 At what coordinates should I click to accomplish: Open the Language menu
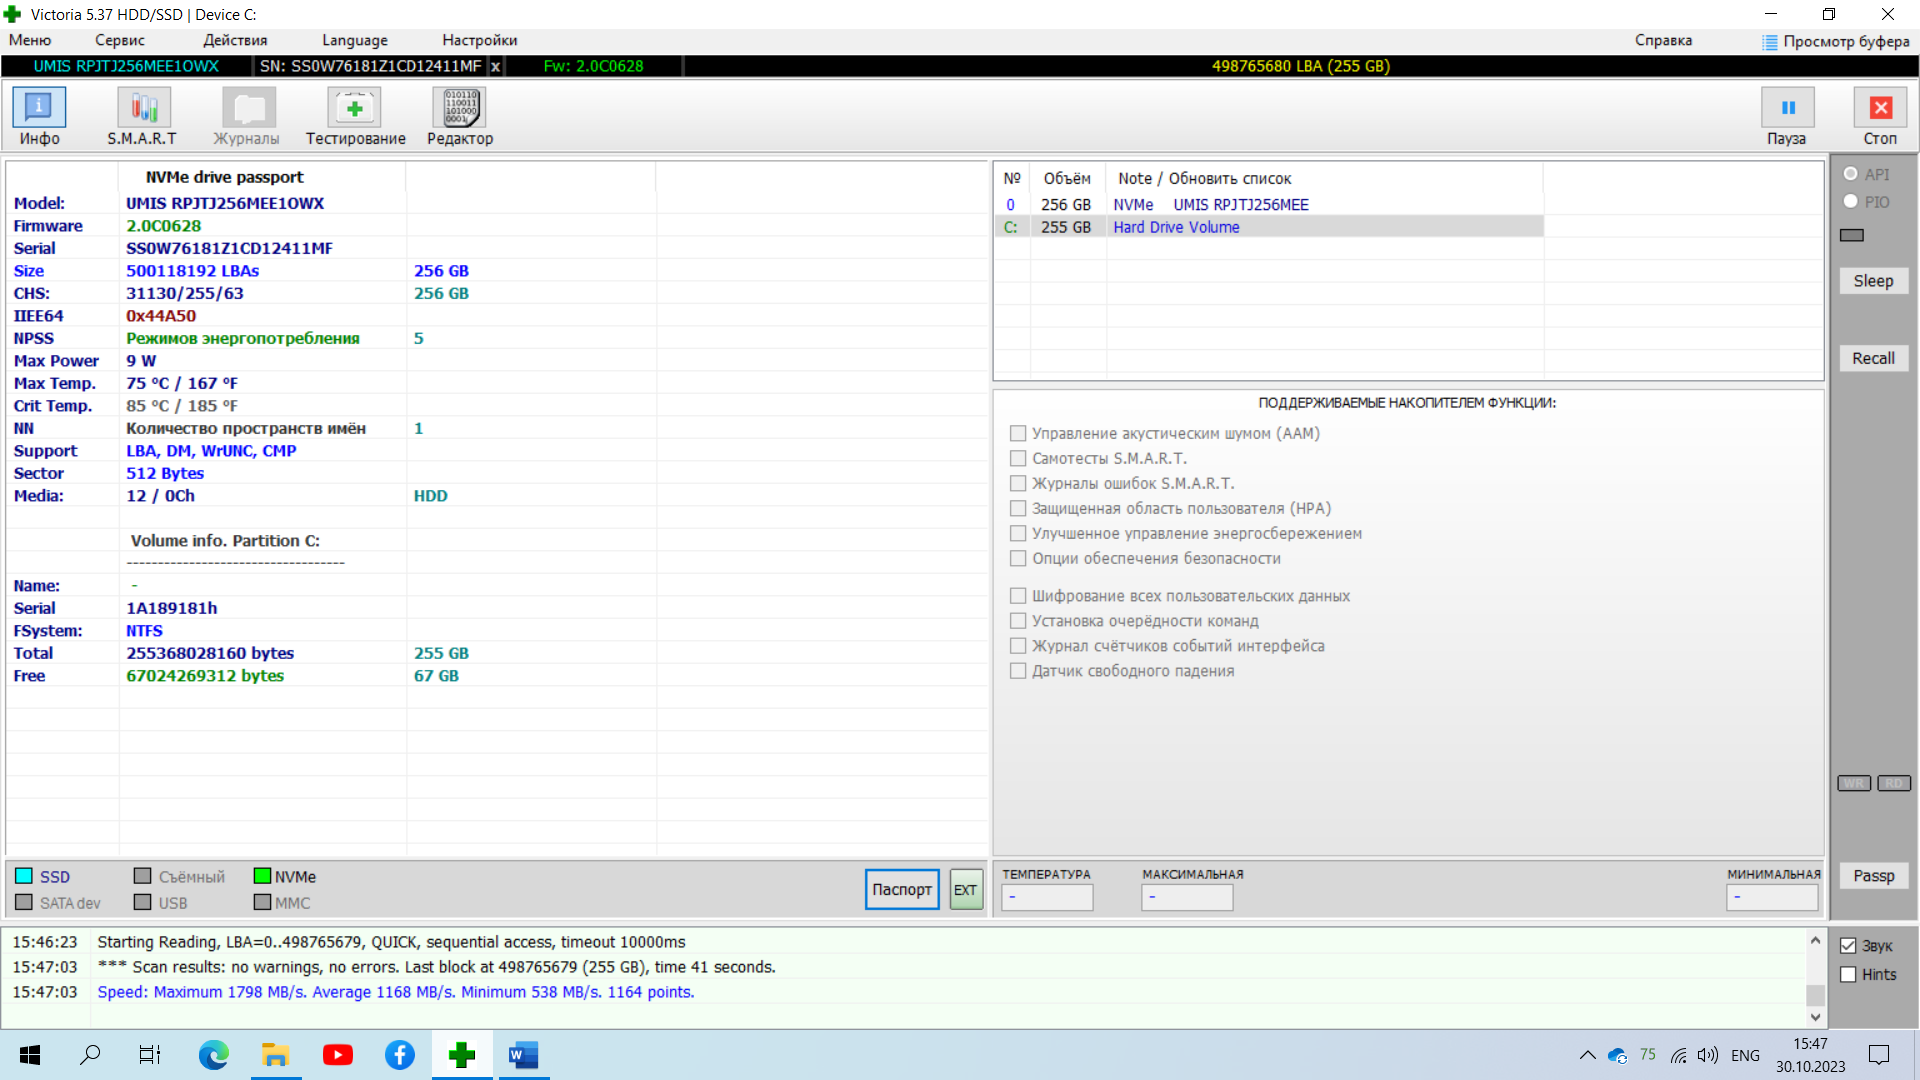[x=355, y=40]
